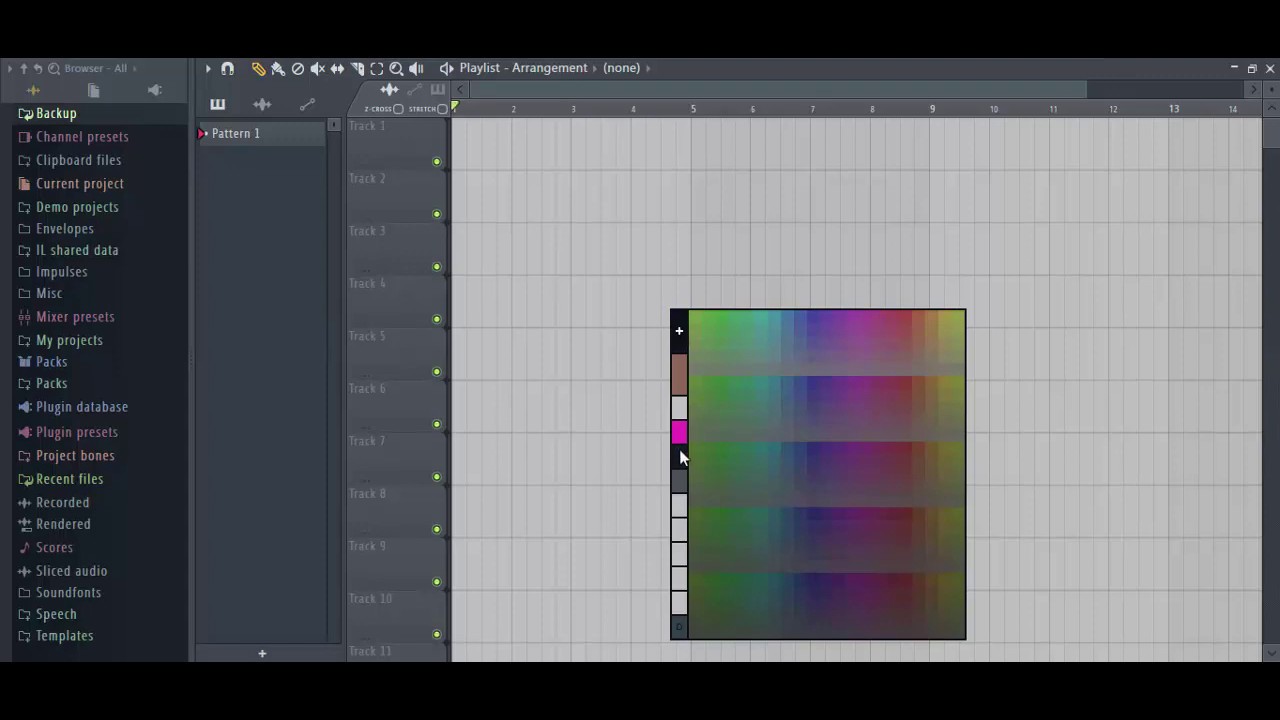Image resolution: width=1280 pixels, height=720 pixels.
Task: Show automation clips in the picker panel
Action: pyautogui.click(x=307, y=104)
